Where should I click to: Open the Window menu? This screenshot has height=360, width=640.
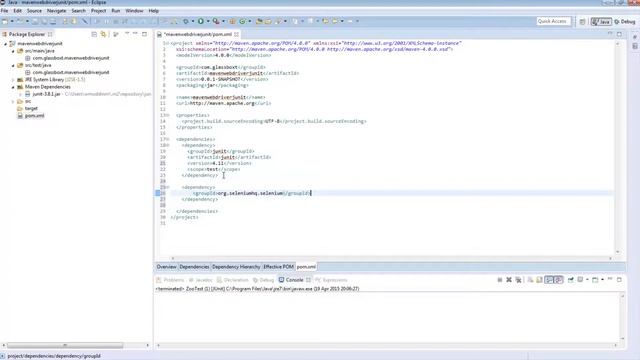pyautogui.click(x=134, y=11)
